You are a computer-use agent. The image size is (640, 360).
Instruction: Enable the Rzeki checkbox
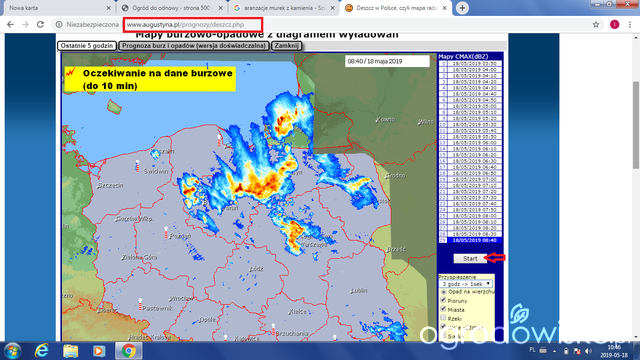pos(443,318)
